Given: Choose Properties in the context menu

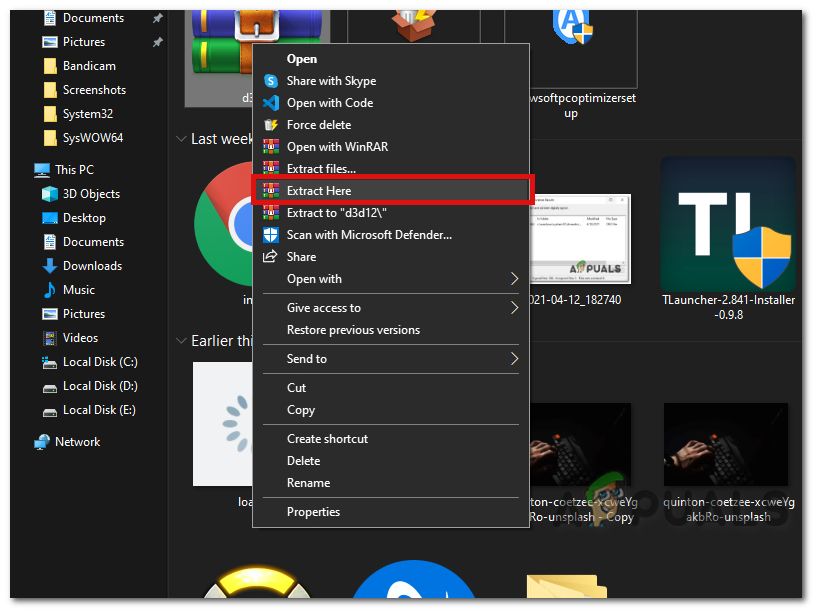Looking at the screenshot, I should pos(313,512).
